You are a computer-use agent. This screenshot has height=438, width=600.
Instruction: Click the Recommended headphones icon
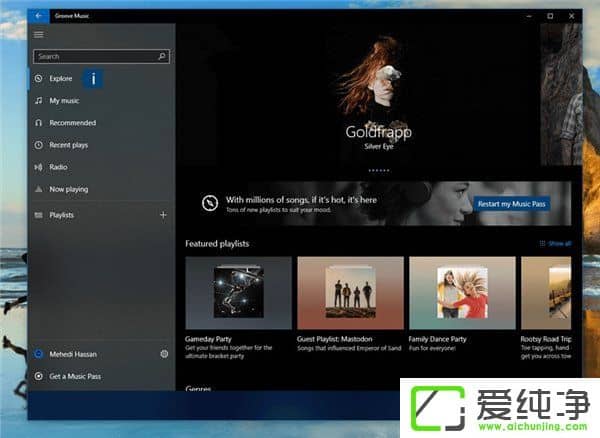pyautogui.click(x=38, y=123)
